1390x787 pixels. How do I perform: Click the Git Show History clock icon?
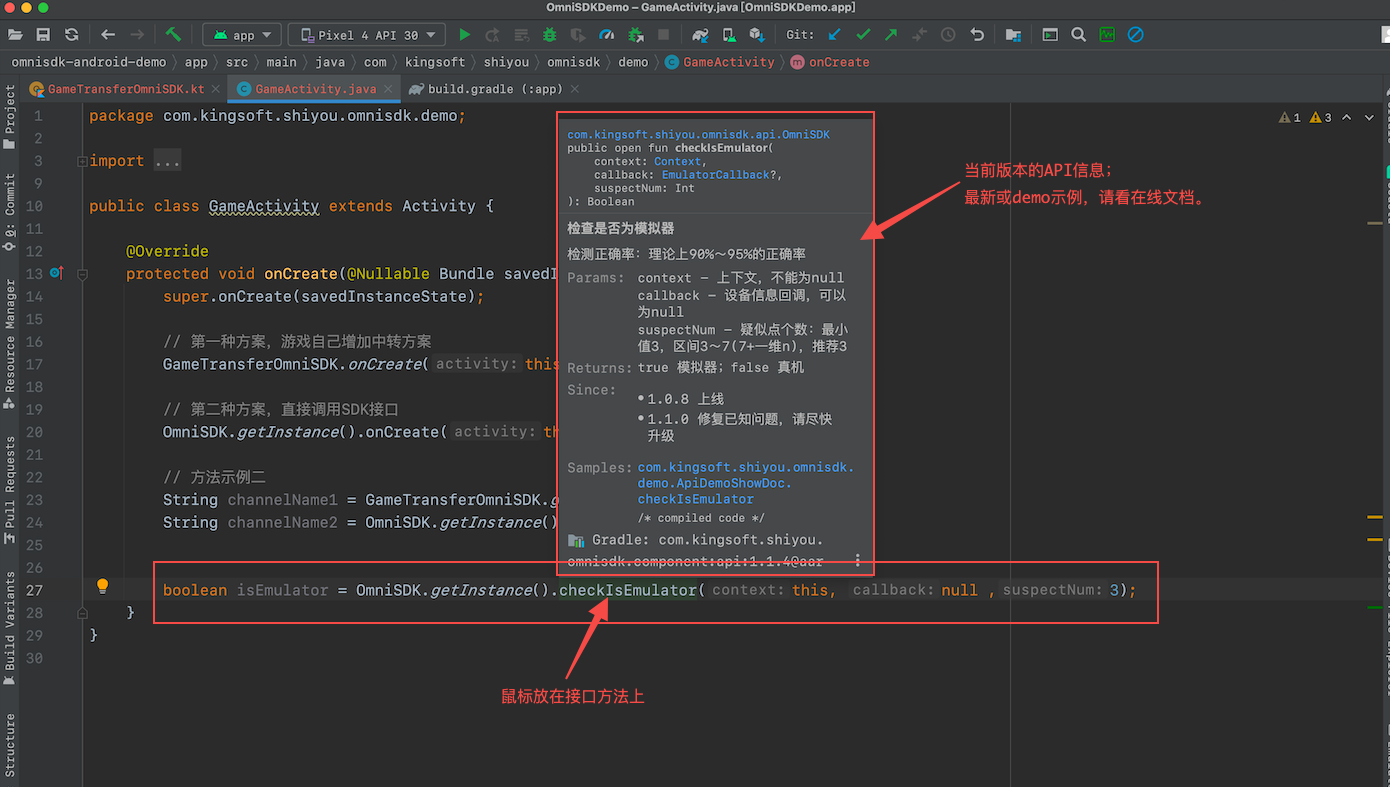[948, 34]
